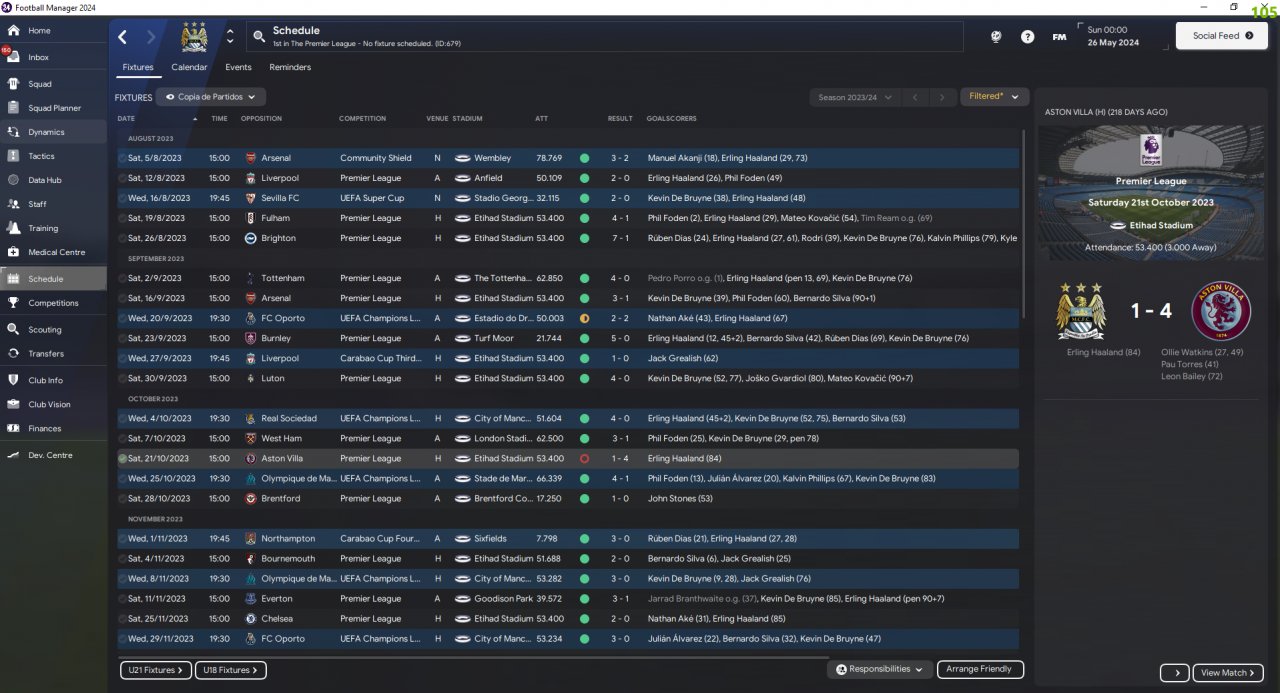1280x693 pixels.
Task: Click the search magnifier icon
Action: [259, 37]
